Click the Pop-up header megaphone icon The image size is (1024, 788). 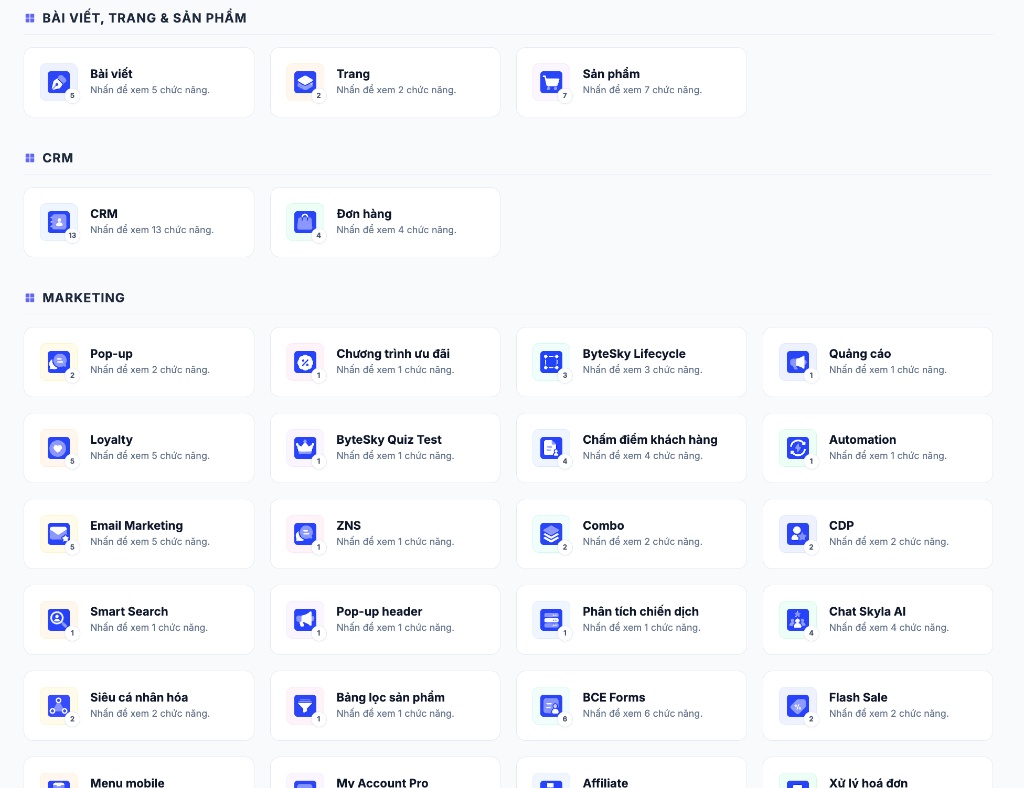(x=305, y=620)
